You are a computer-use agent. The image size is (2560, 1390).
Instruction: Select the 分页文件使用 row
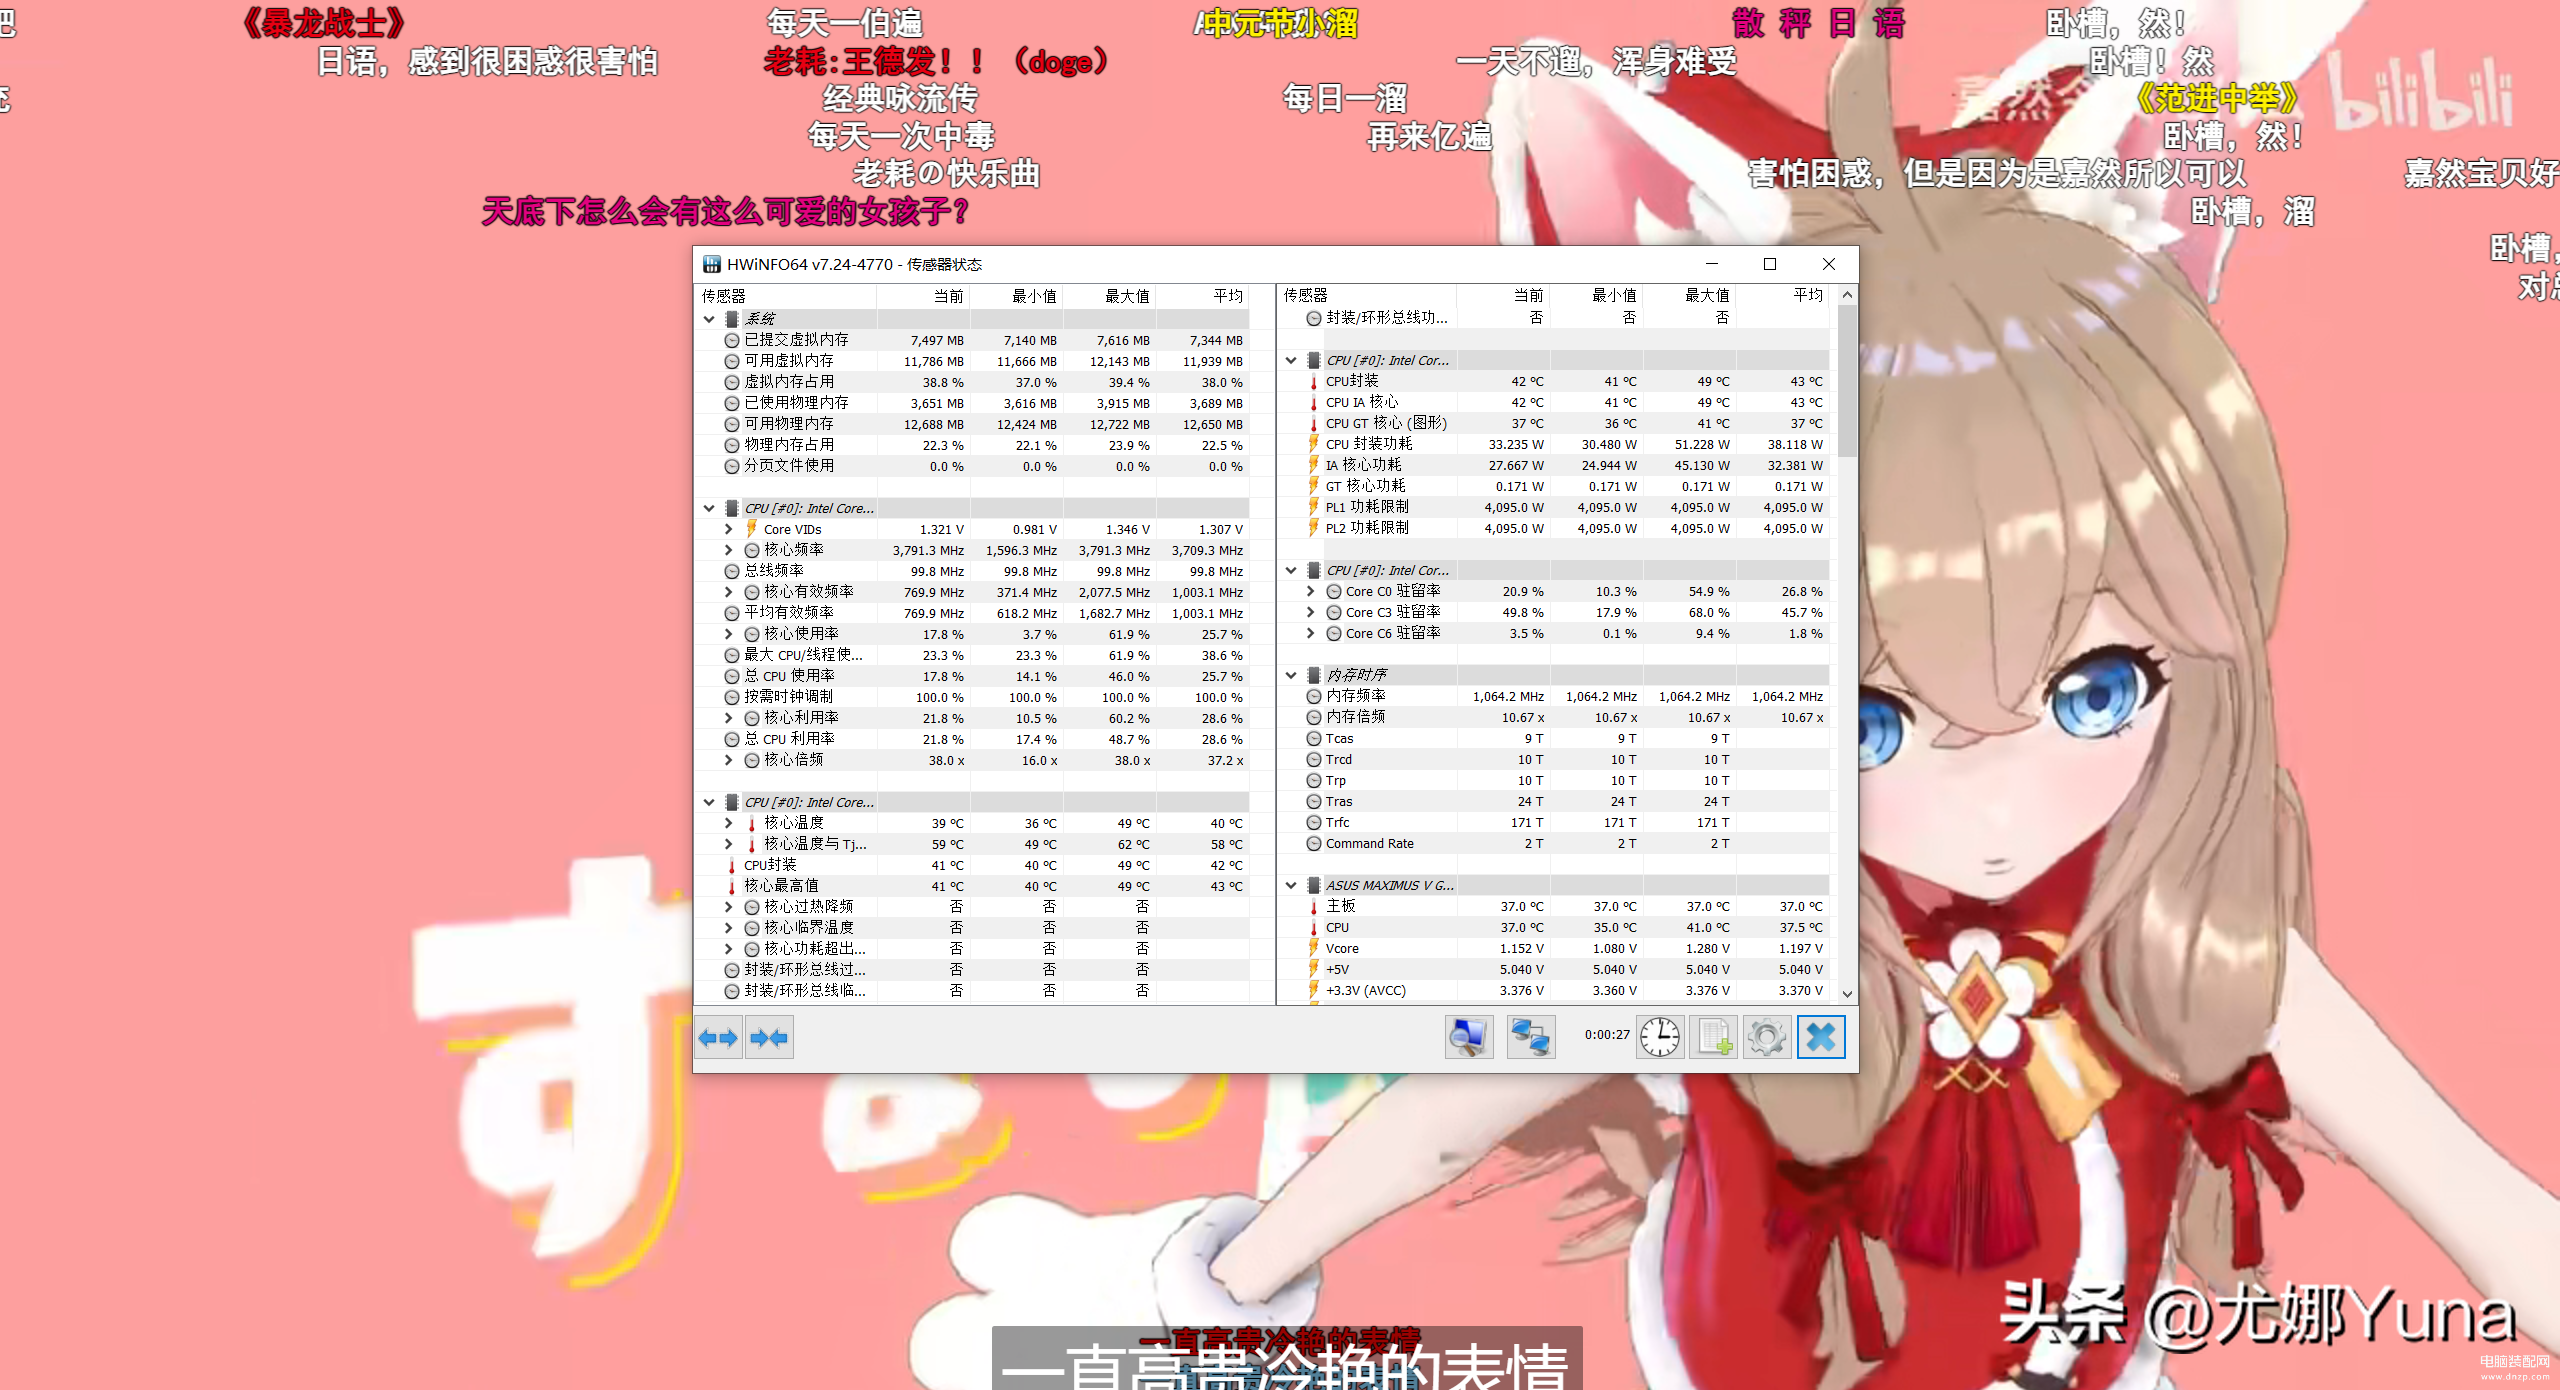click(972, 466)
